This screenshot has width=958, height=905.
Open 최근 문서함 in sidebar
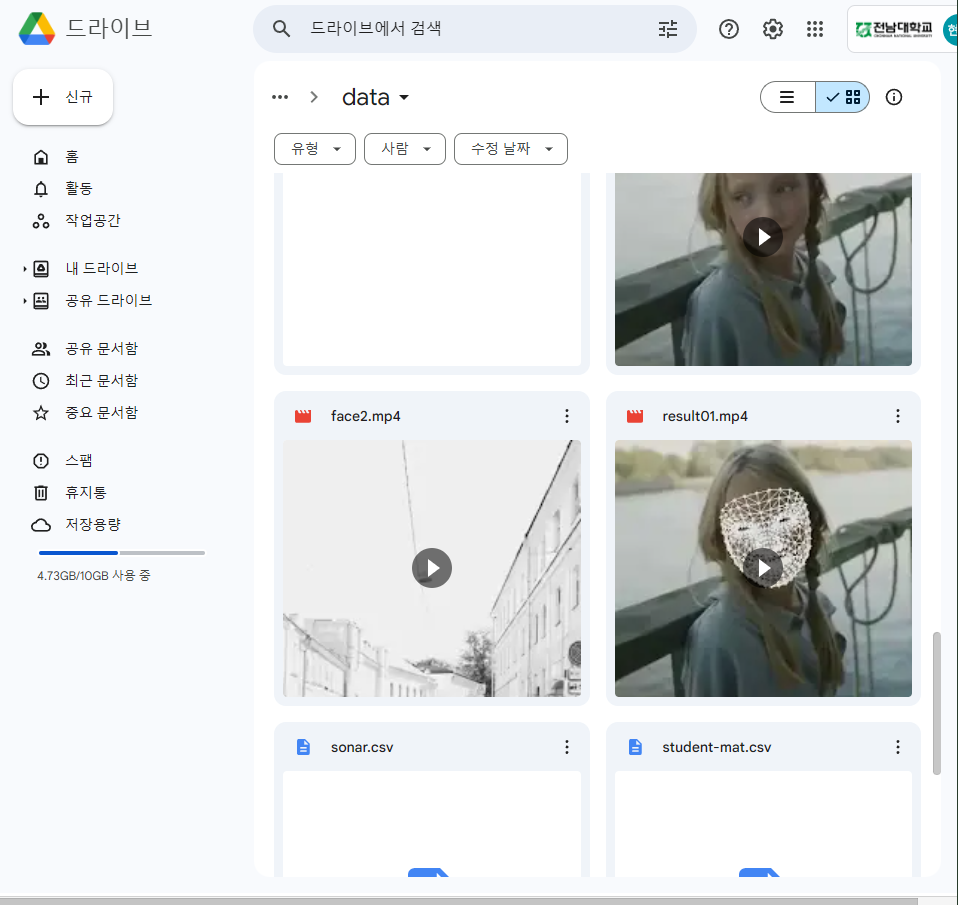[x=101, y=381]
